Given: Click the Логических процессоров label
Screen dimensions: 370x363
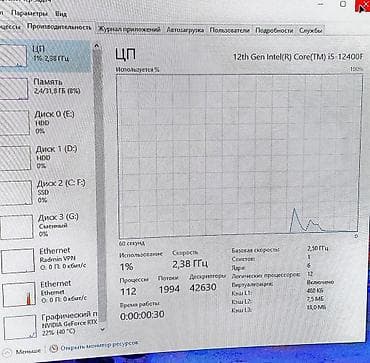Looking at the screenshot, I should (x=265, y=275).
